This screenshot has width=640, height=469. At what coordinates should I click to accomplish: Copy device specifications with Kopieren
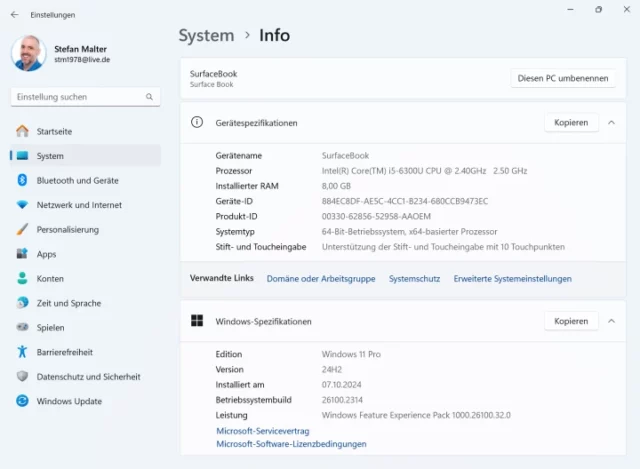click(x=571, y=122)
